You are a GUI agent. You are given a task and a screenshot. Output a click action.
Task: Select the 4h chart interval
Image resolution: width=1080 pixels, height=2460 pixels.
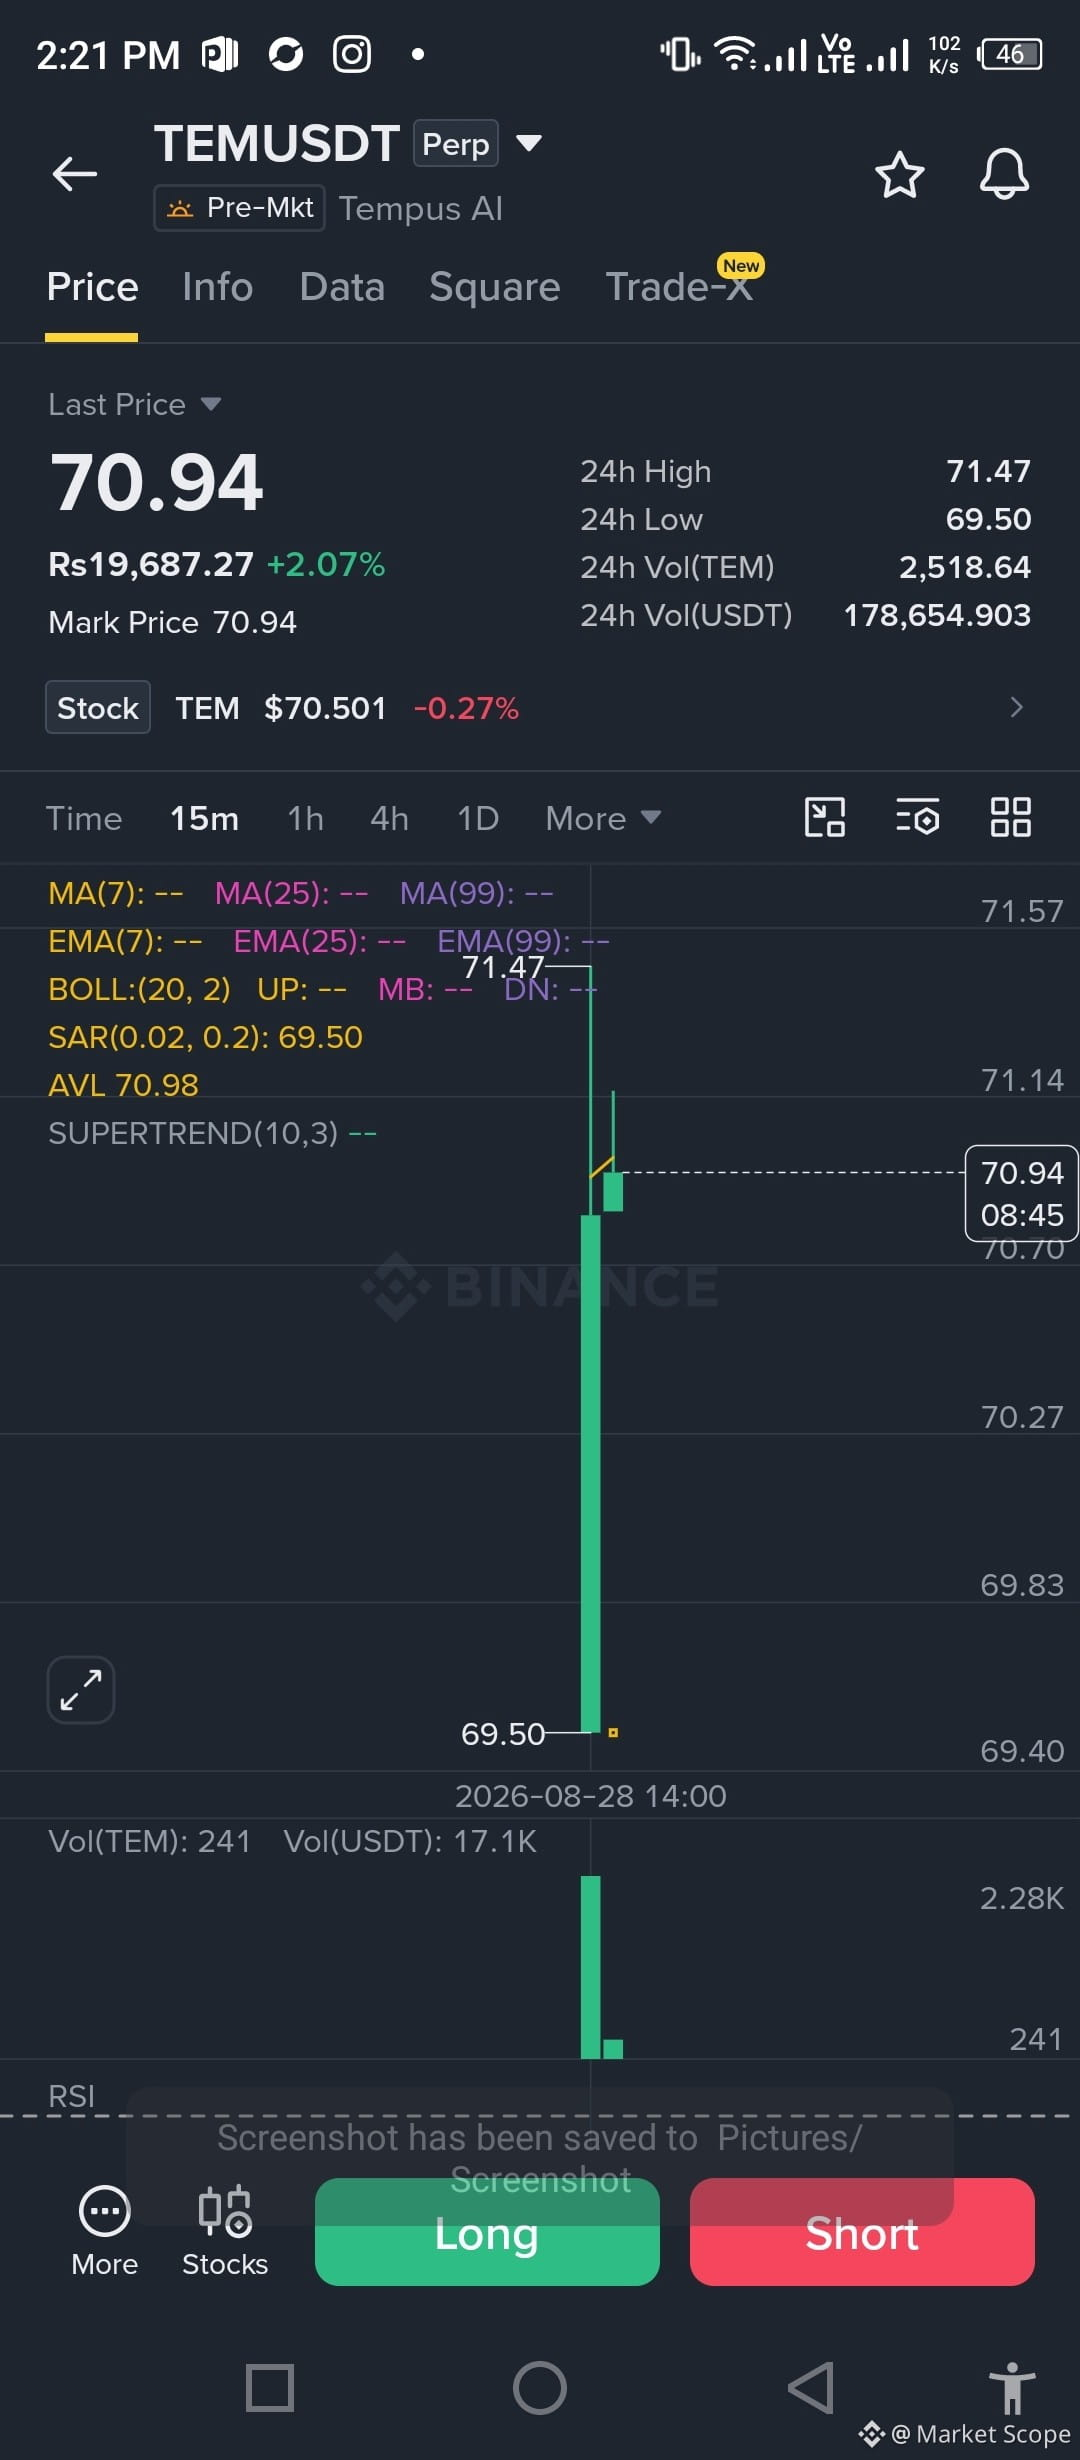tap(389, 818)
